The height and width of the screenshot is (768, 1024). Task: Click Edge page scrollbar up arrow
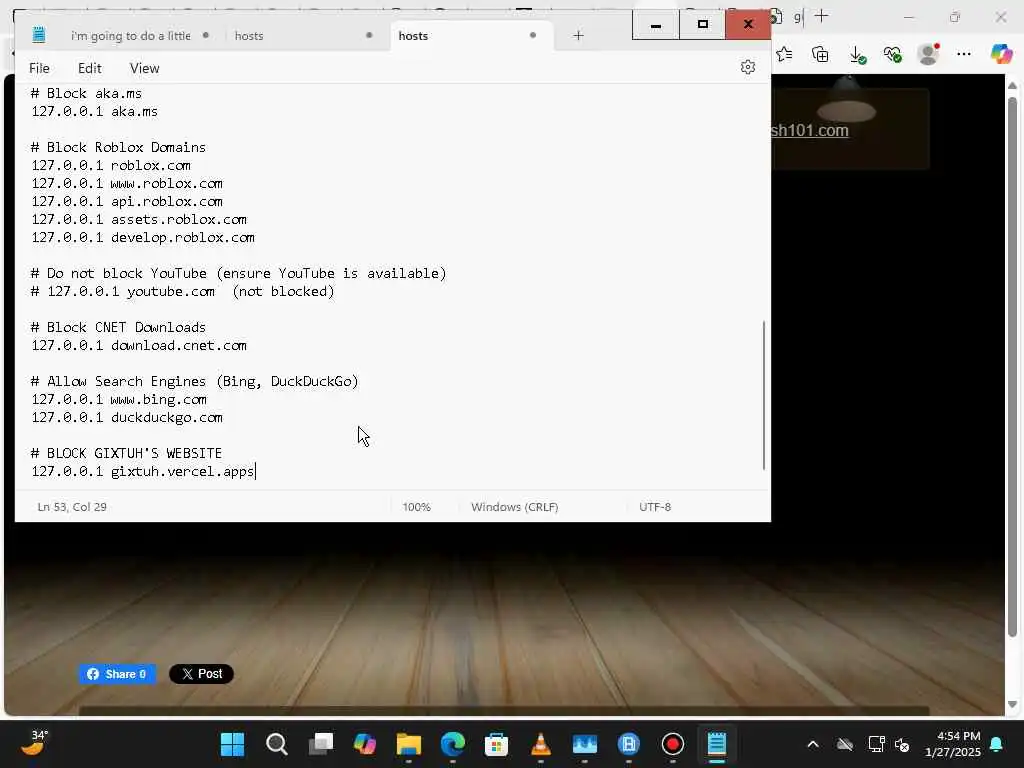pyautogui.click(x=1012, y=86)
